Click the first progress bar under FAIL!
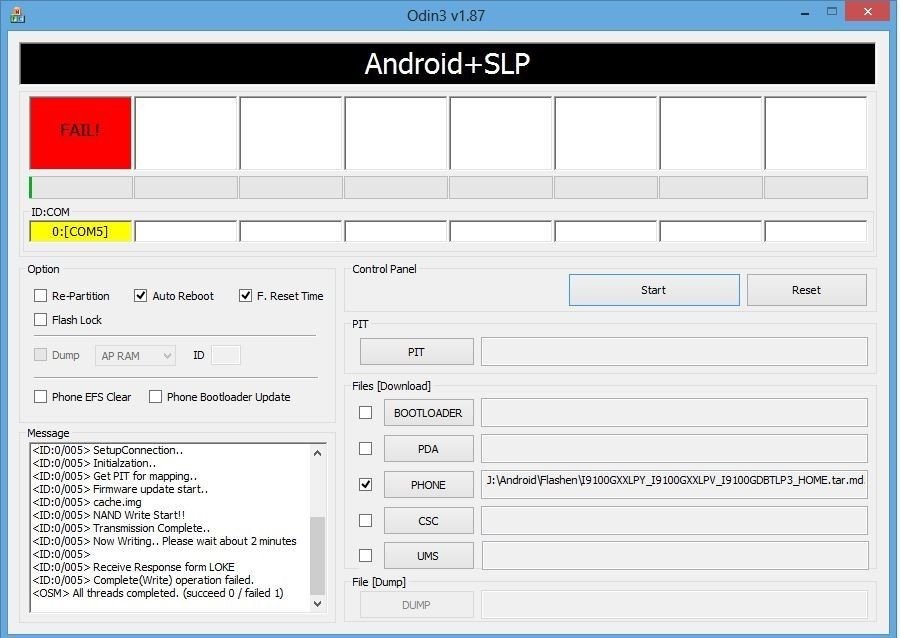This screenshot has width=901, height=638. tap(80, 187)
